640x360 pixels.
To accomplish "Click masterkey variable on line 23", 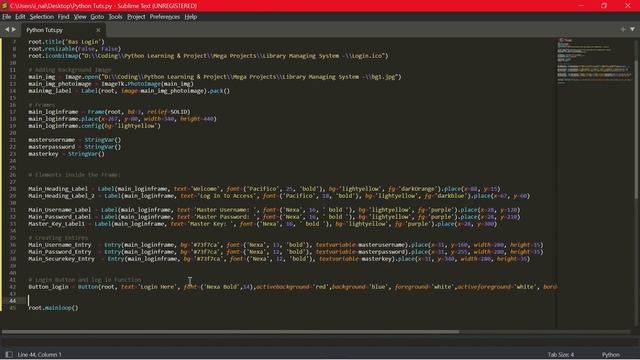I will tap(43, 154).
